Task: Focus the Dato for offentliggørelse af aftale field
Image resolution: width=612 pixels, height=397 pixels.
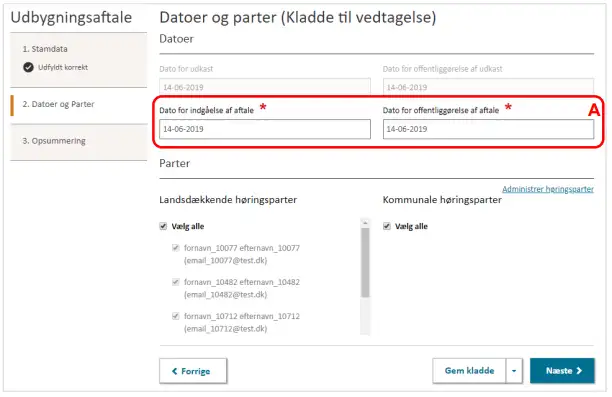Action: pyautogui.click(x=488, y=129)
